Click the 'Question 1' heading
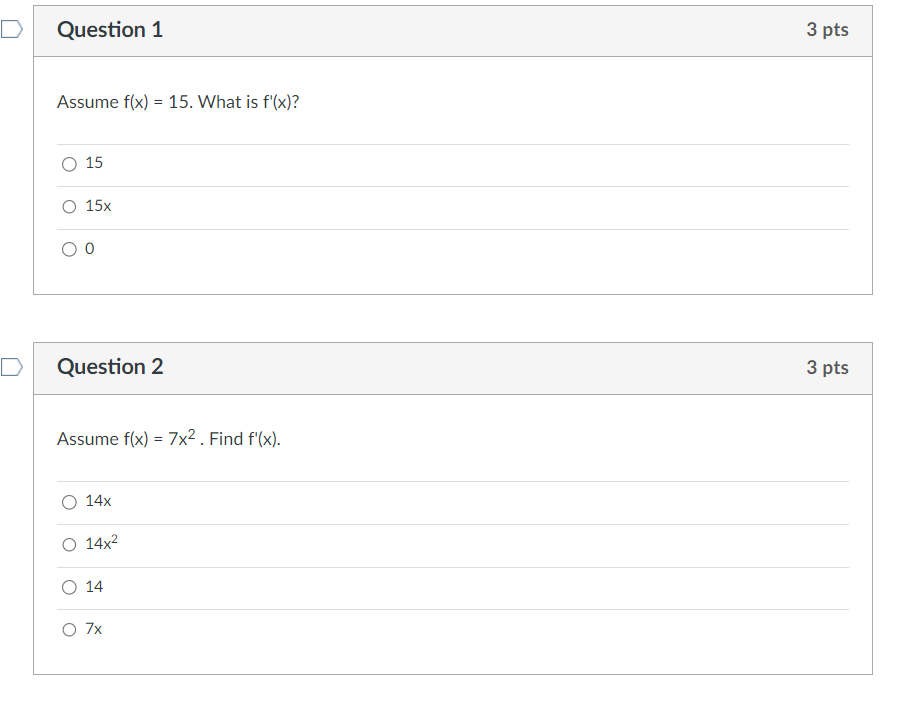 pyautogui.click(x=110, y=30)
